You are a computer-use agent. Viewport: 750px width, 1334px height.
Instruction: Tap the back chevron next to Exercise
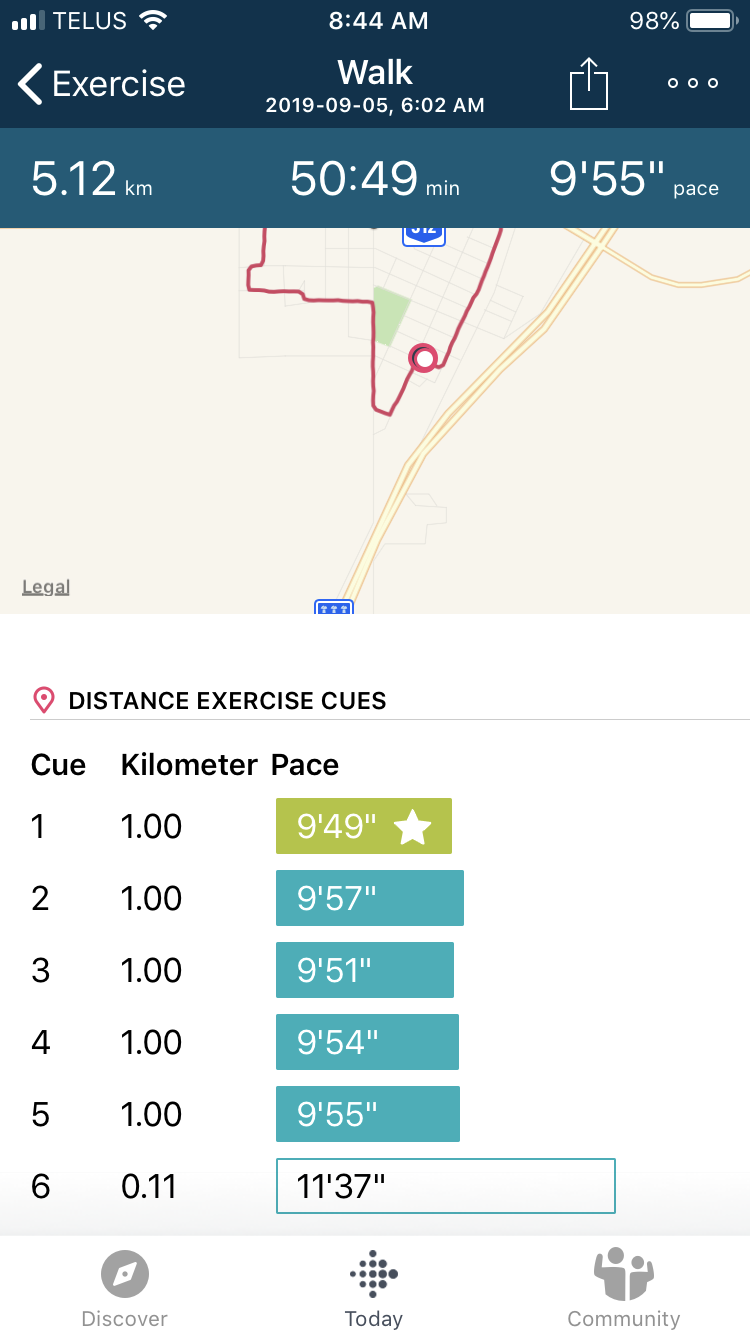pyautogui.click(x=31, y=84)
